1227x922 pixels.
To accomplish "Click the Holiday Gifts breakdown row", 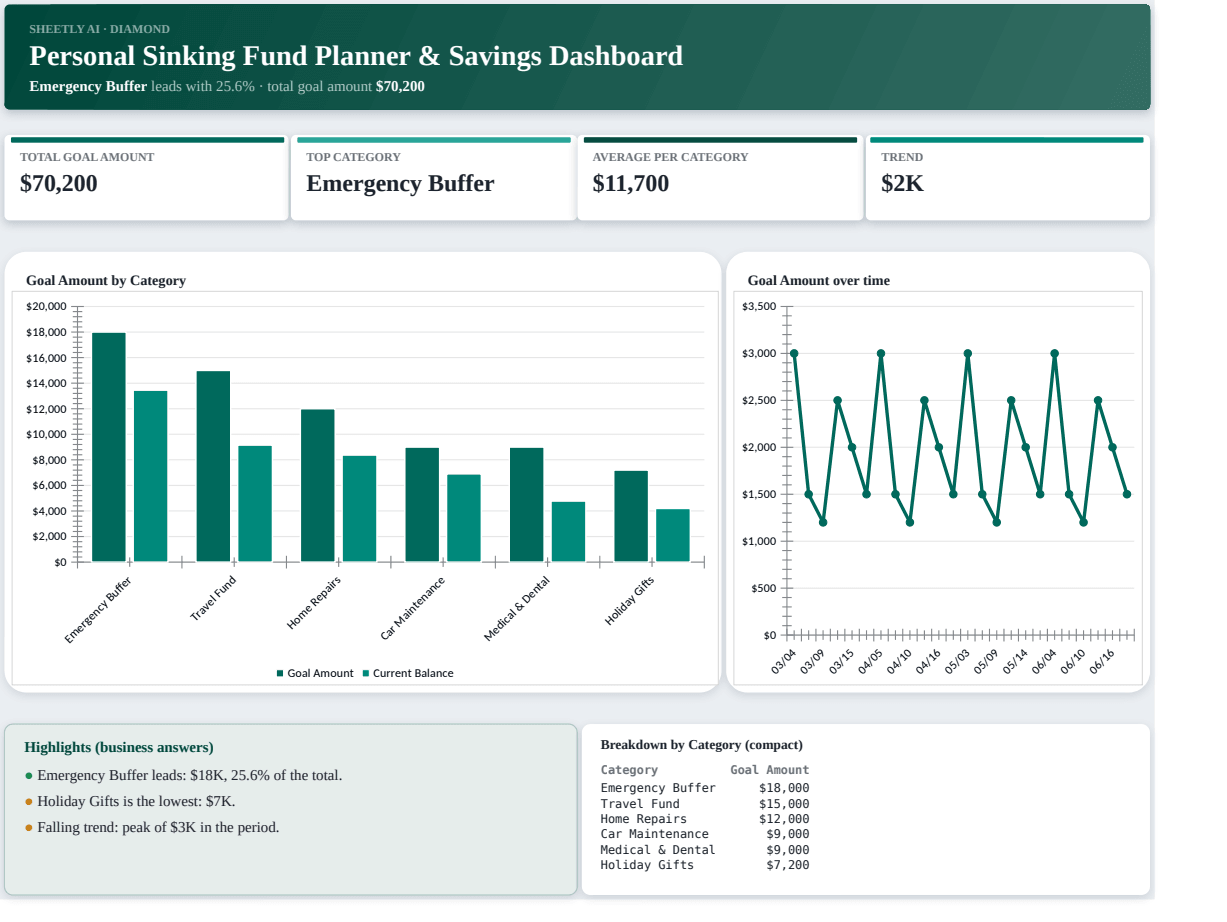I will click(x=705, y=865).
